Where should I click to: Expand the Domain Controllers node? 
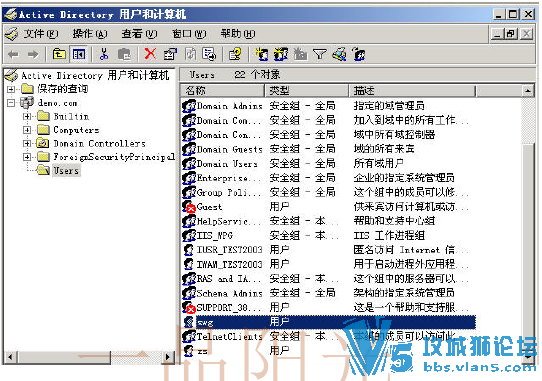(27, 143)
